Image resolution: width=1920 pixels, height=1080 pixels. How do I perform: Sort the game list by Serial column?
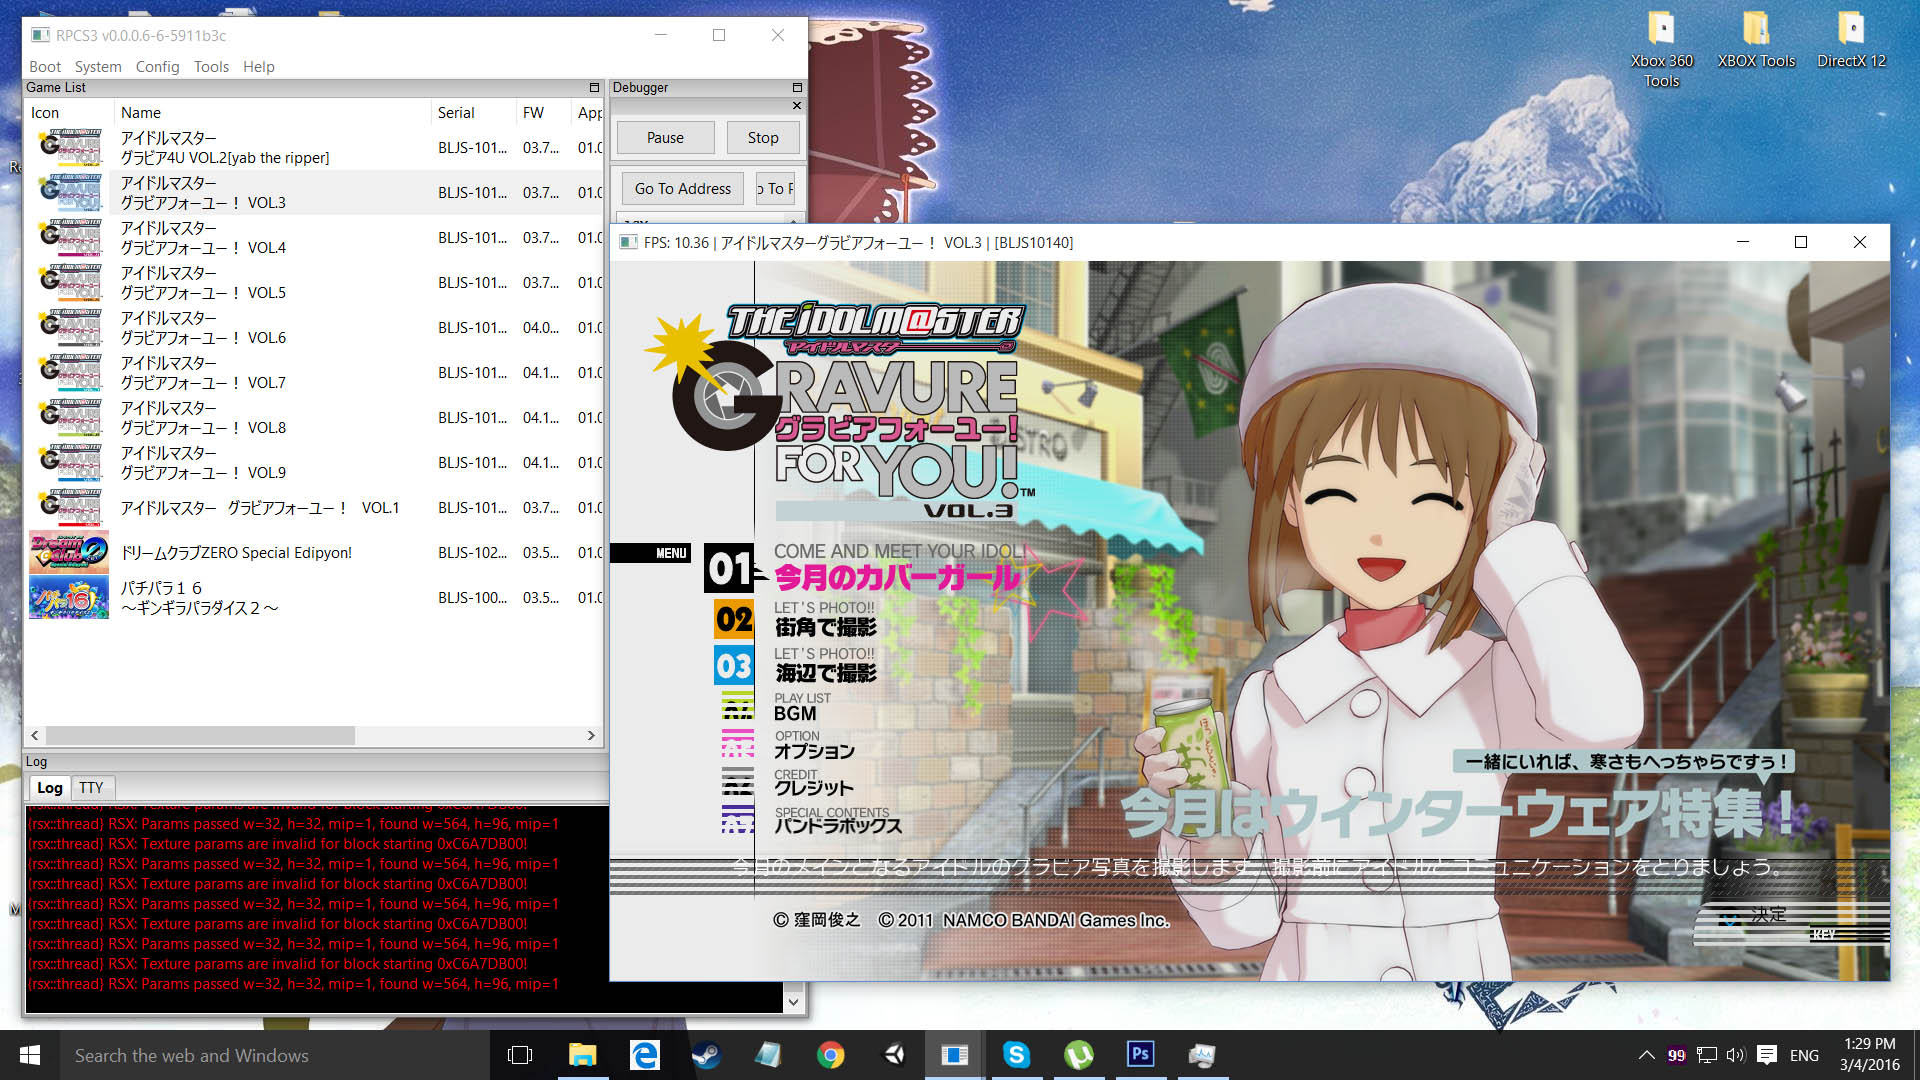[473, 112]
